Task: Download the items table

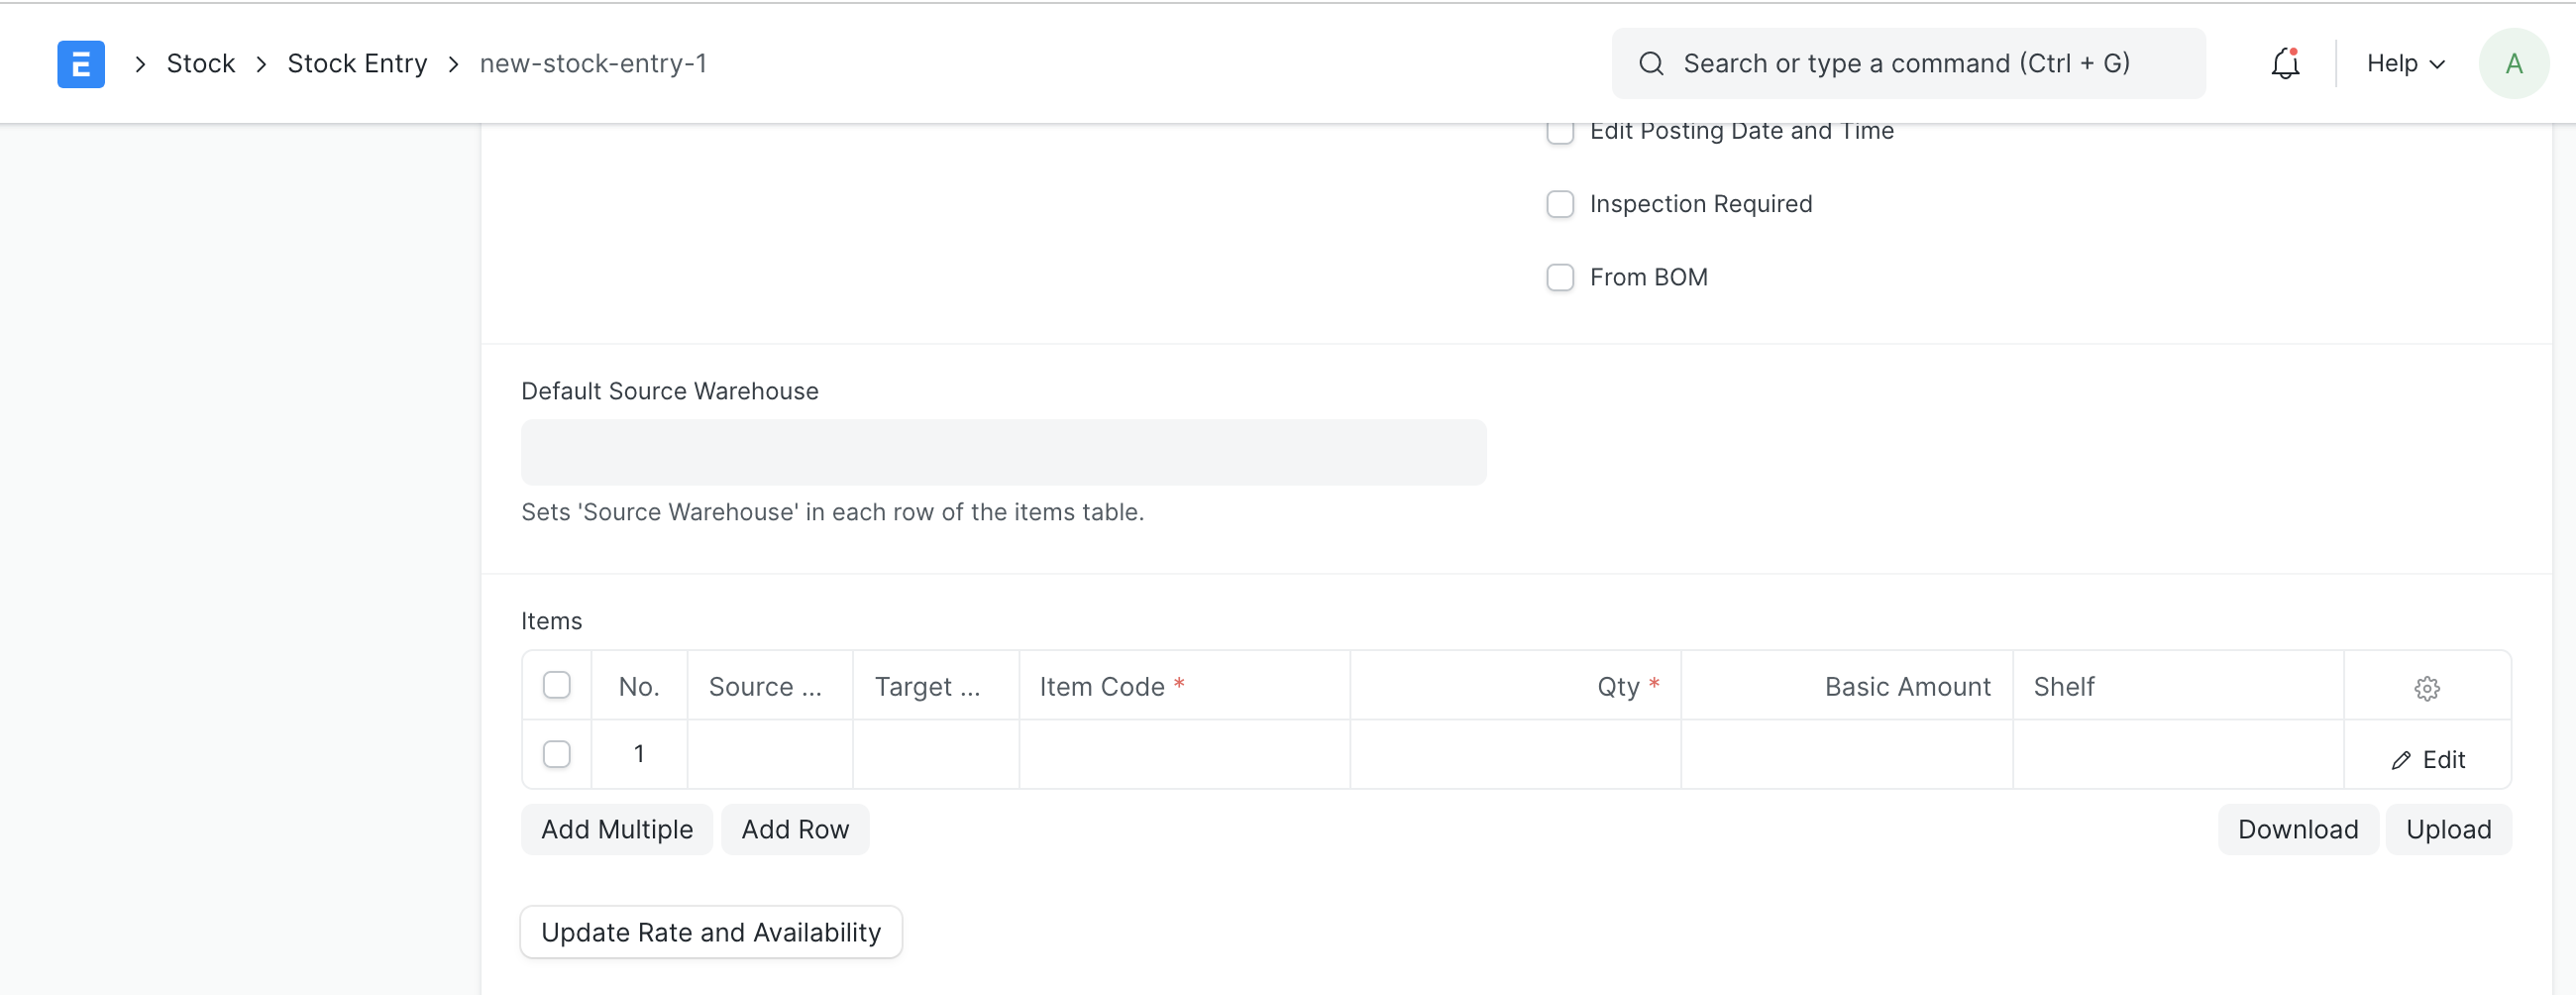Action: [2297, 829]
